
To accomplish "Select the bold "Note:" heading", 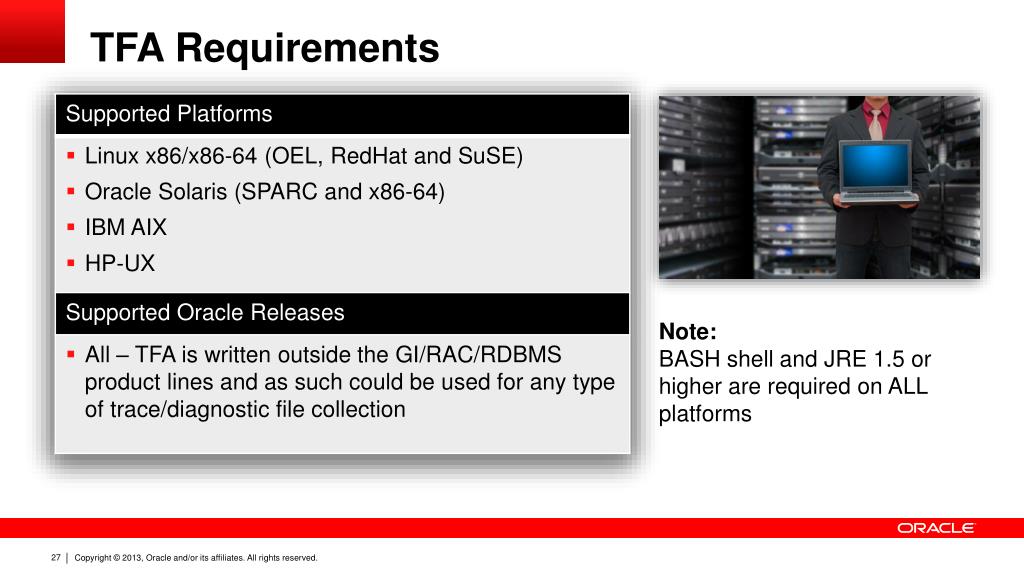I will [x=688, y=331].
